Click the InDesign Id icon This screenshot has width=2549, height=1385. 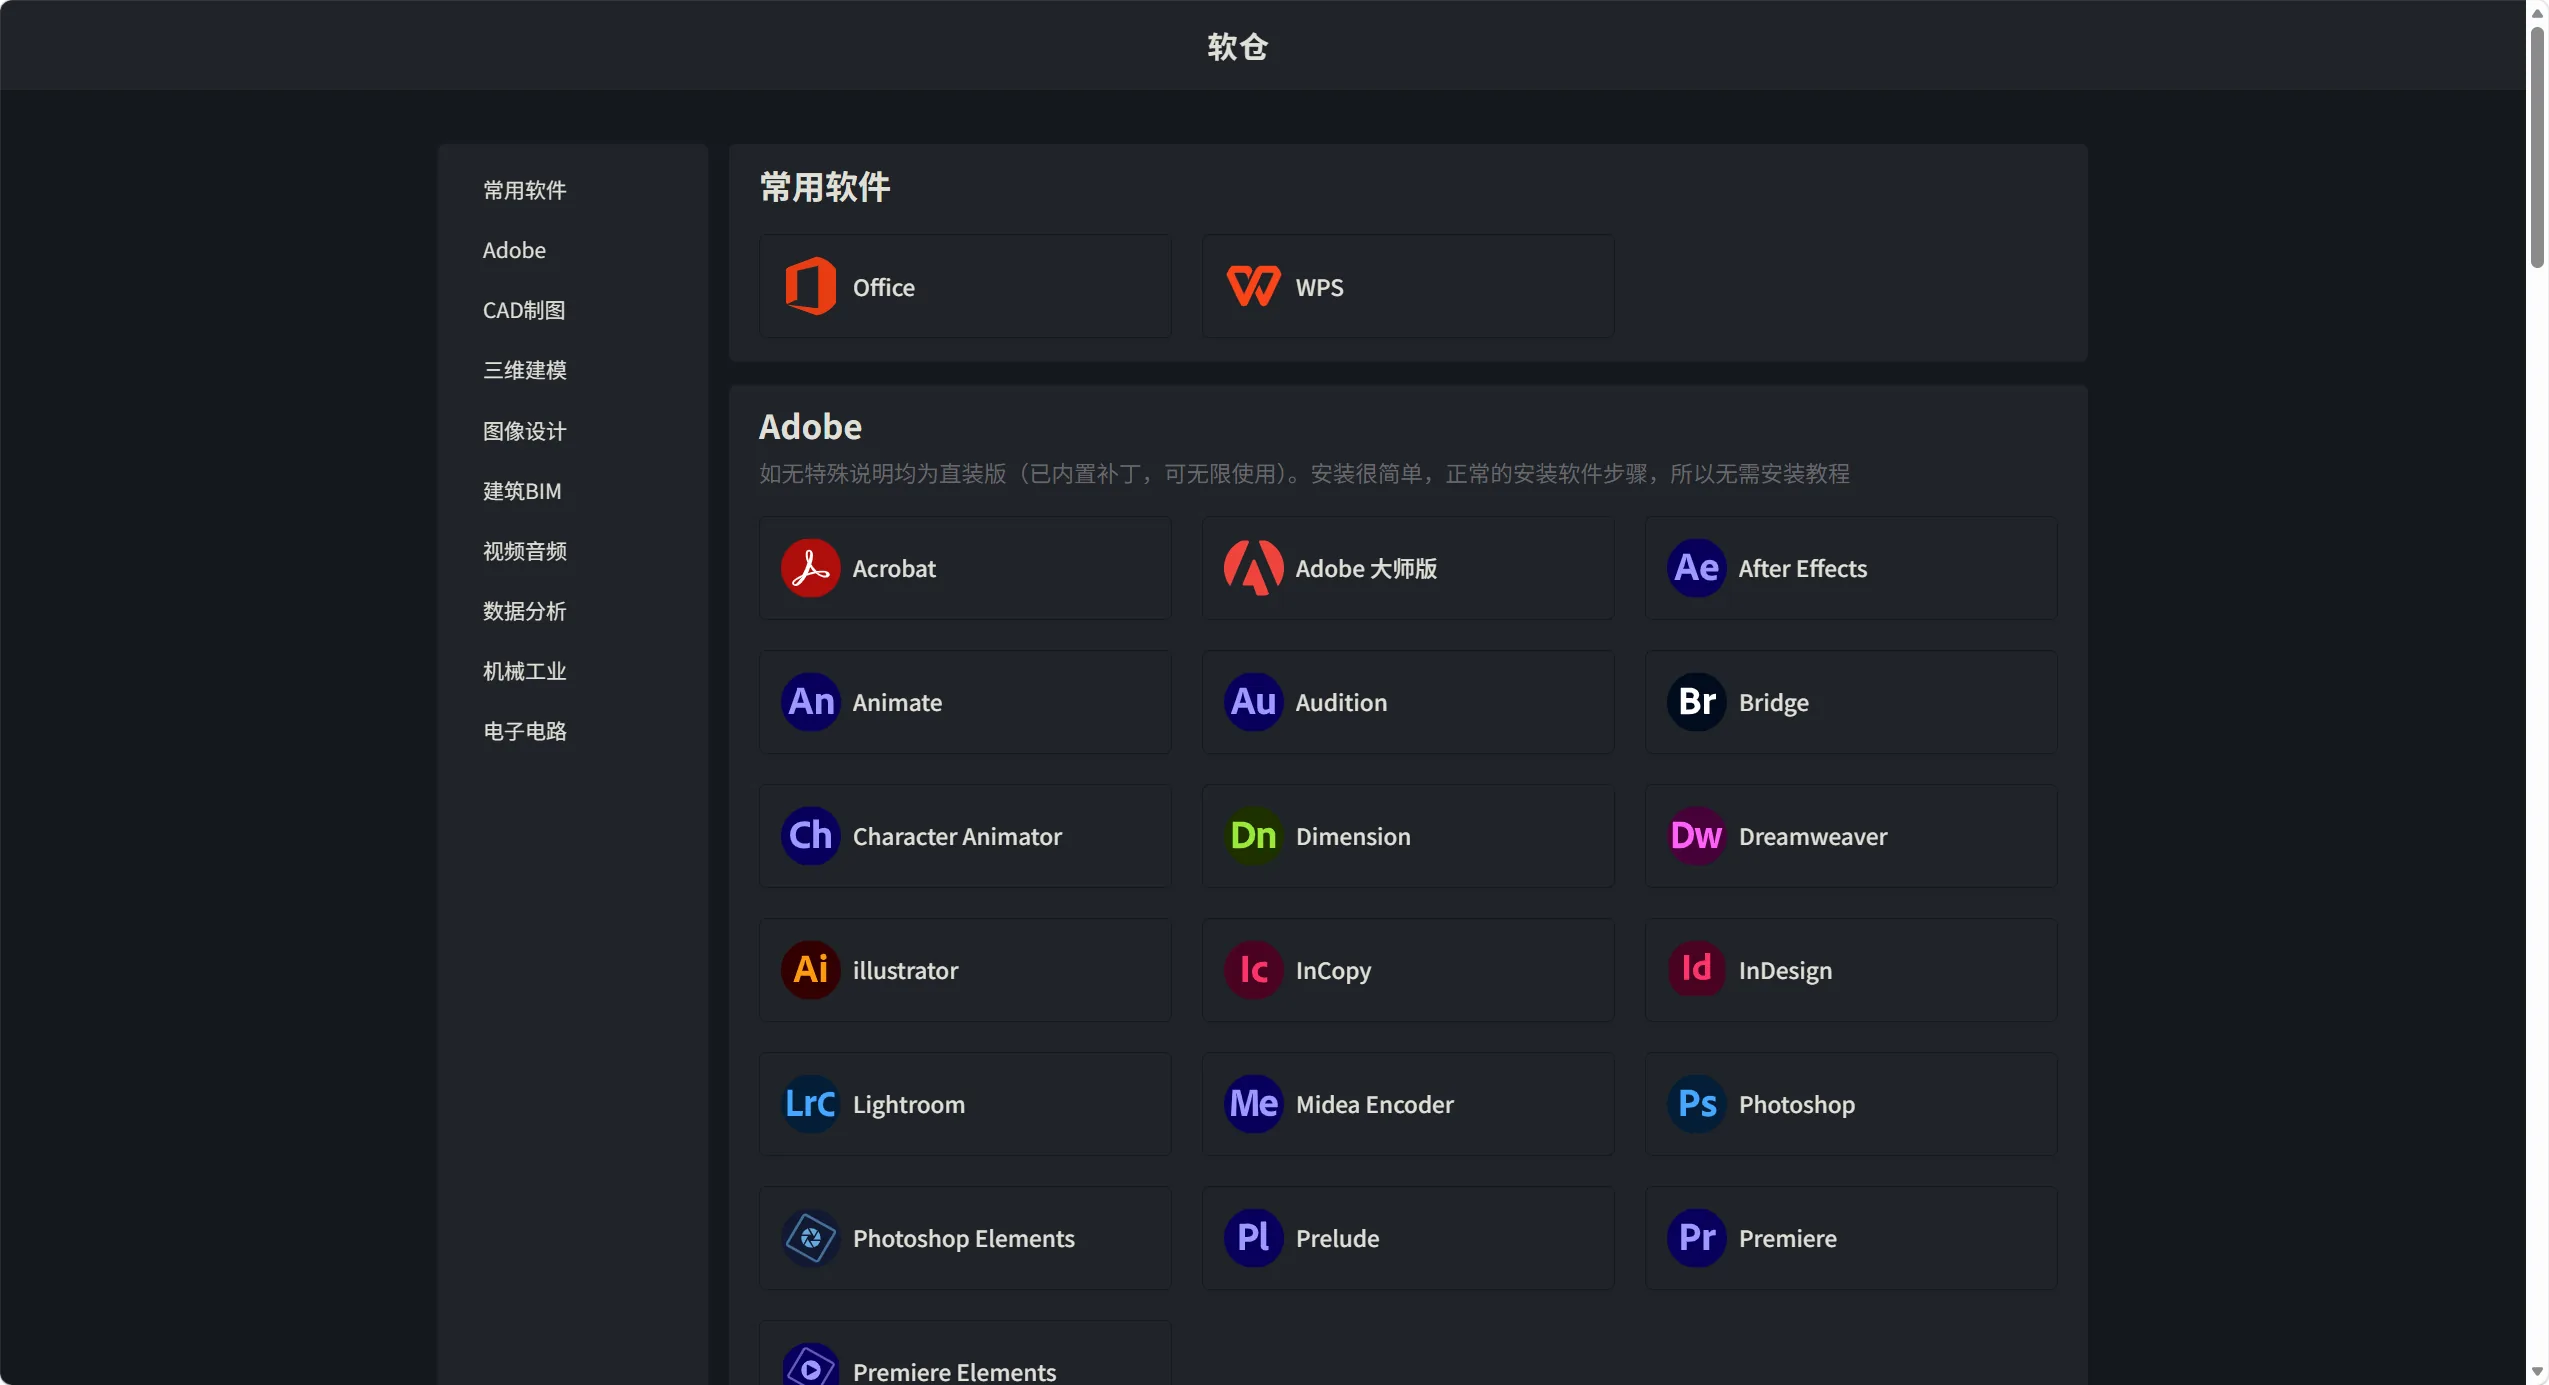point(1696,970)
